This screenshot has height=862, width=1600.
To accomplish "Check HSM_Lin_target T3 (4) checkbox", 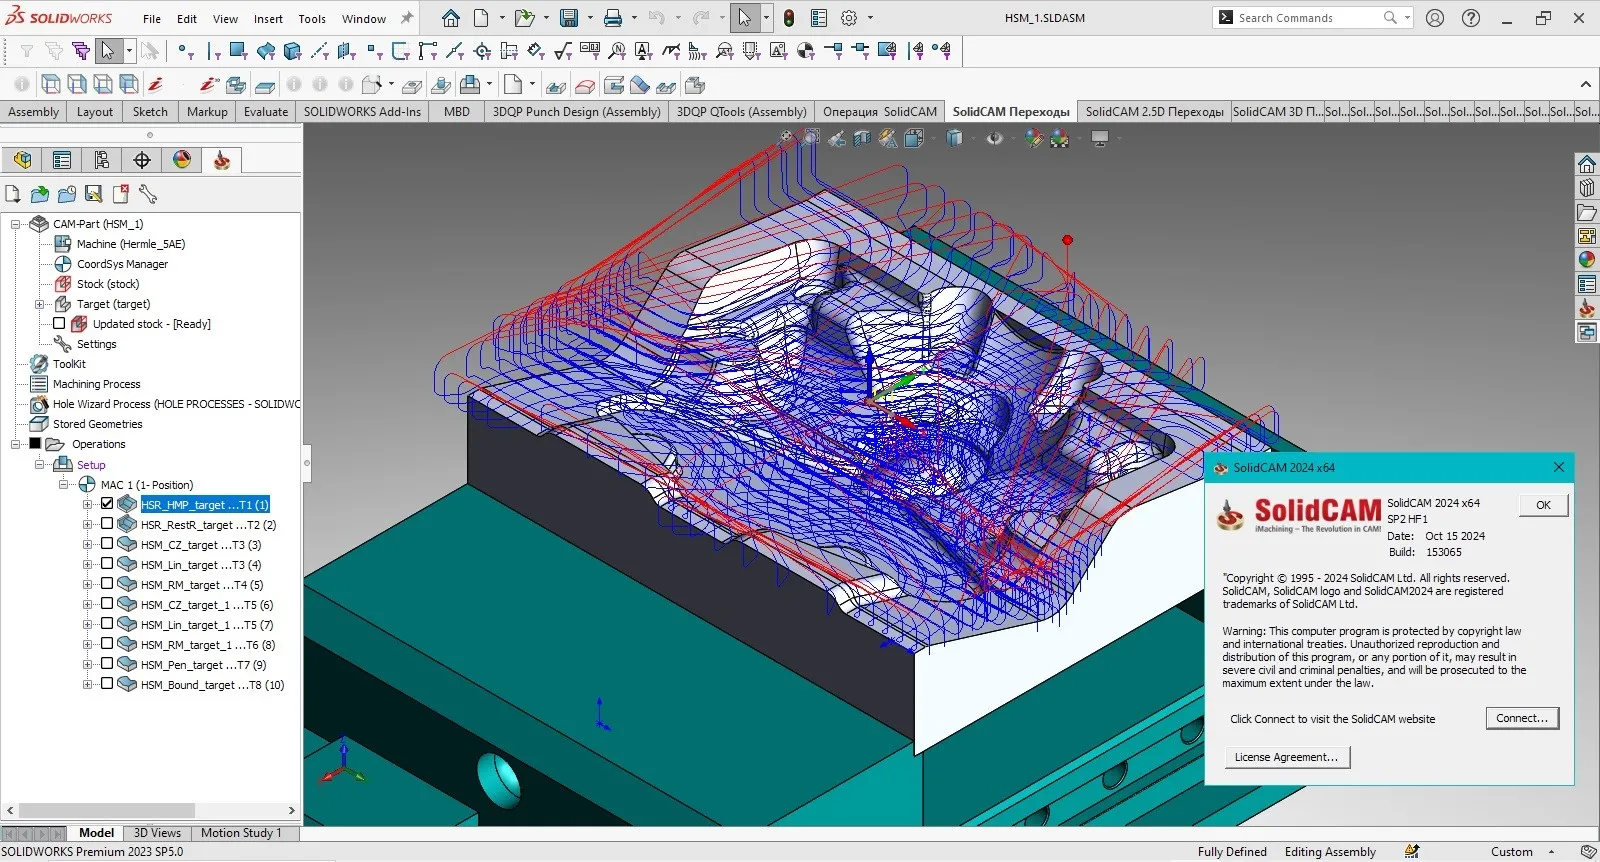I will point(107,564).
